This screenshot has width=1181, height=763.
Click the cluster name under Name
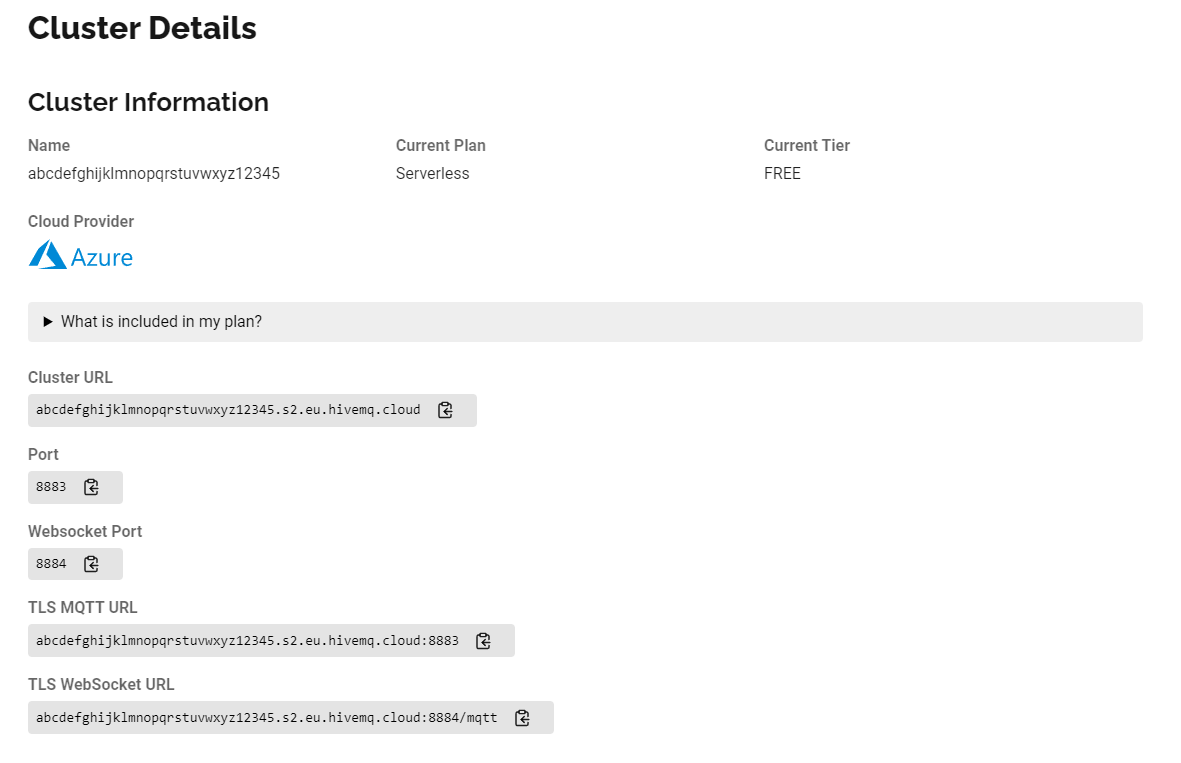click(154, 174)
